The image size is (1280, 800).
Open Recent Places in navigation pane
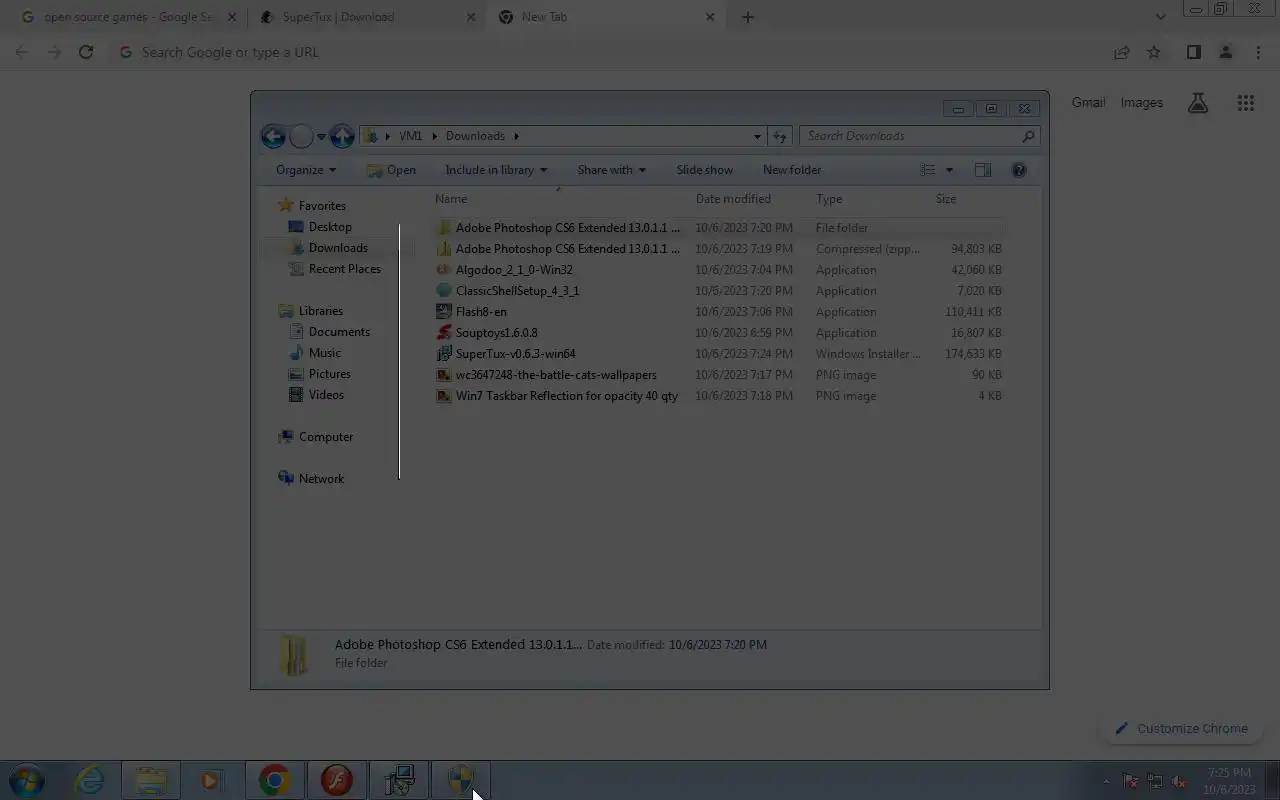345,269
